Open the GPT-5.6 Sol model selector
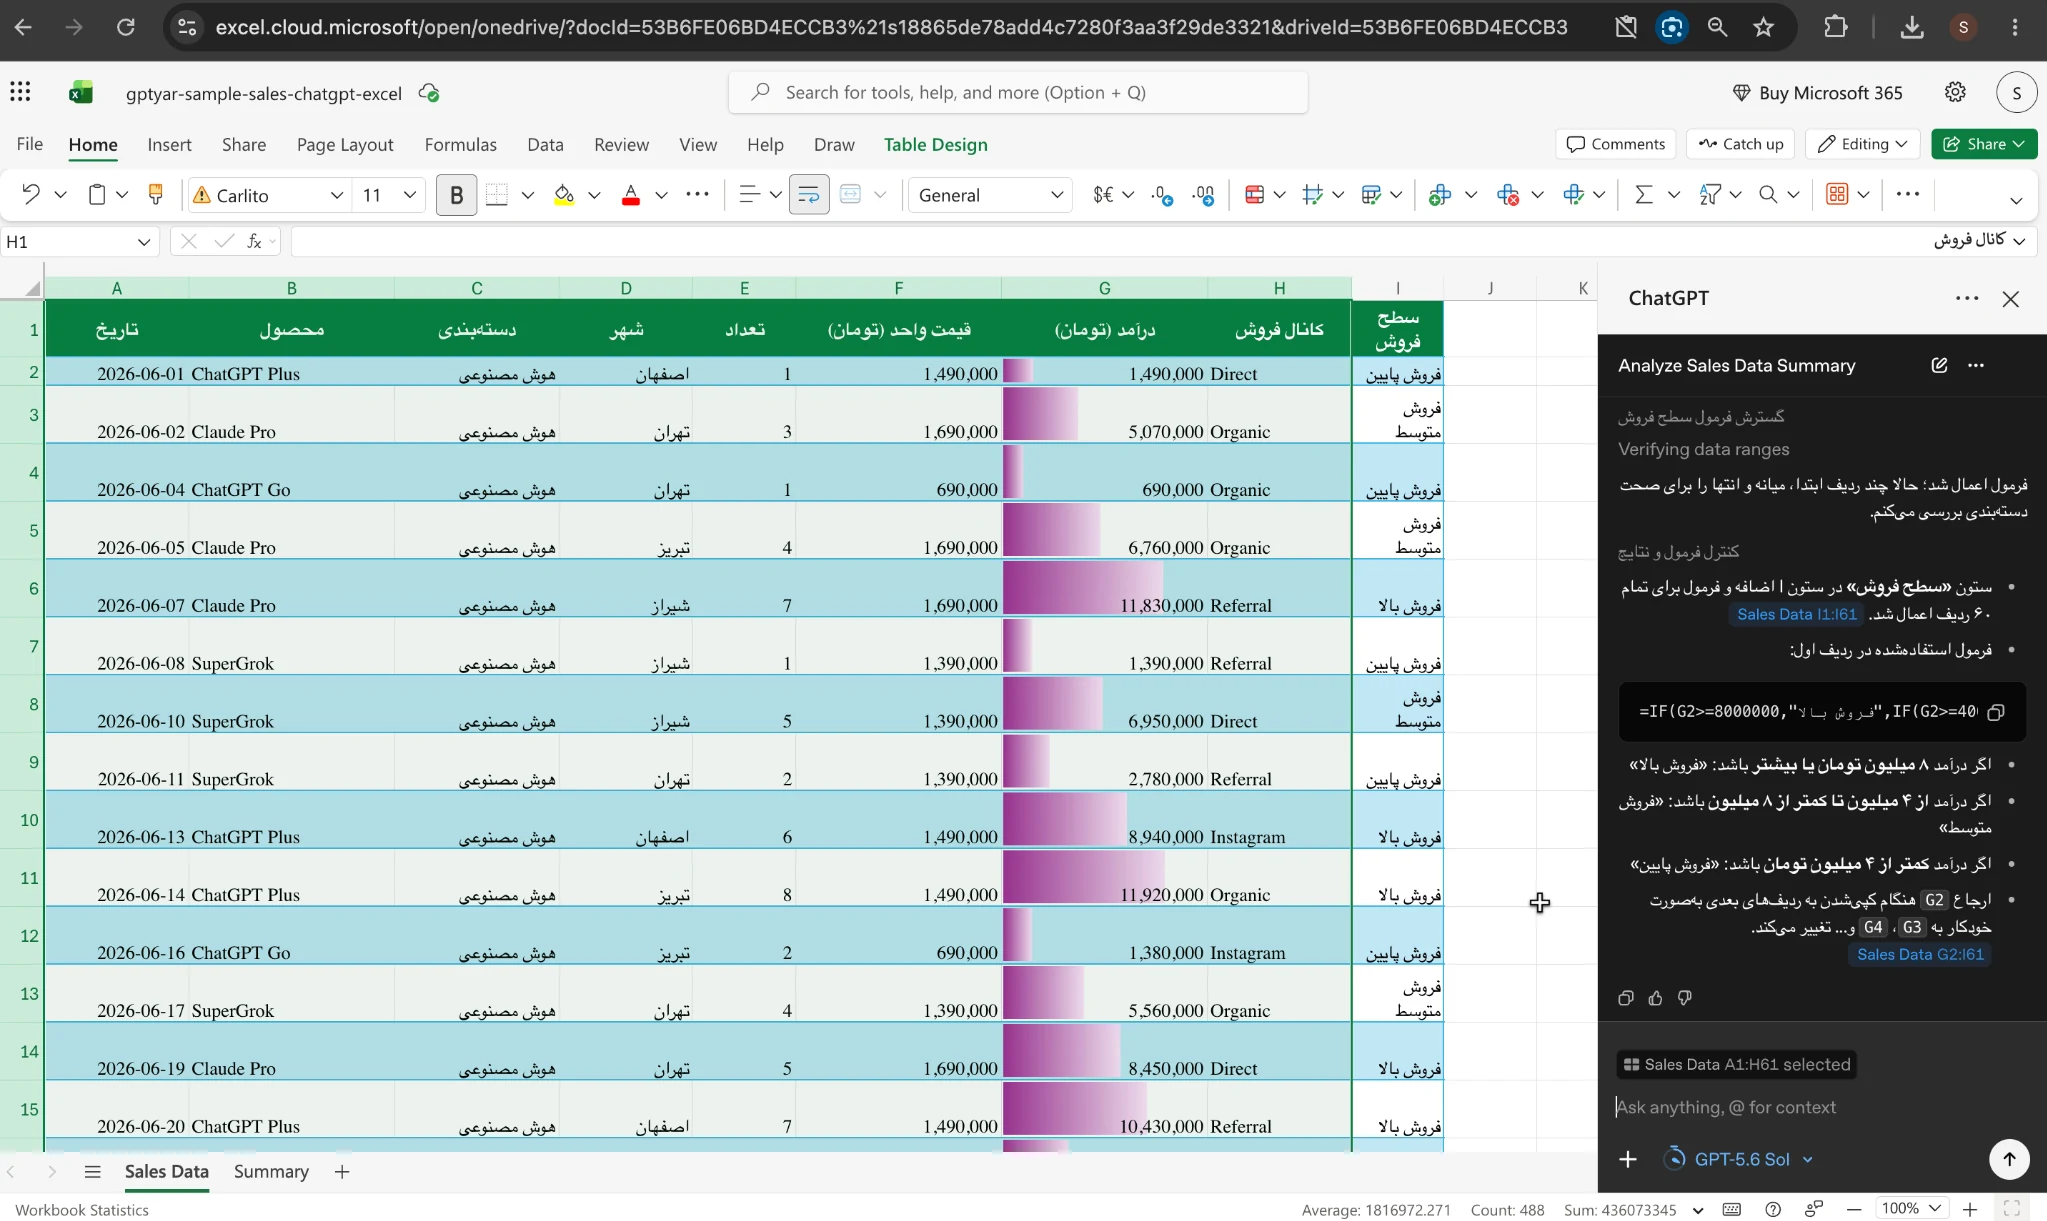The height and width of the screenshot is (1221, 2047). point(1739,1159)
